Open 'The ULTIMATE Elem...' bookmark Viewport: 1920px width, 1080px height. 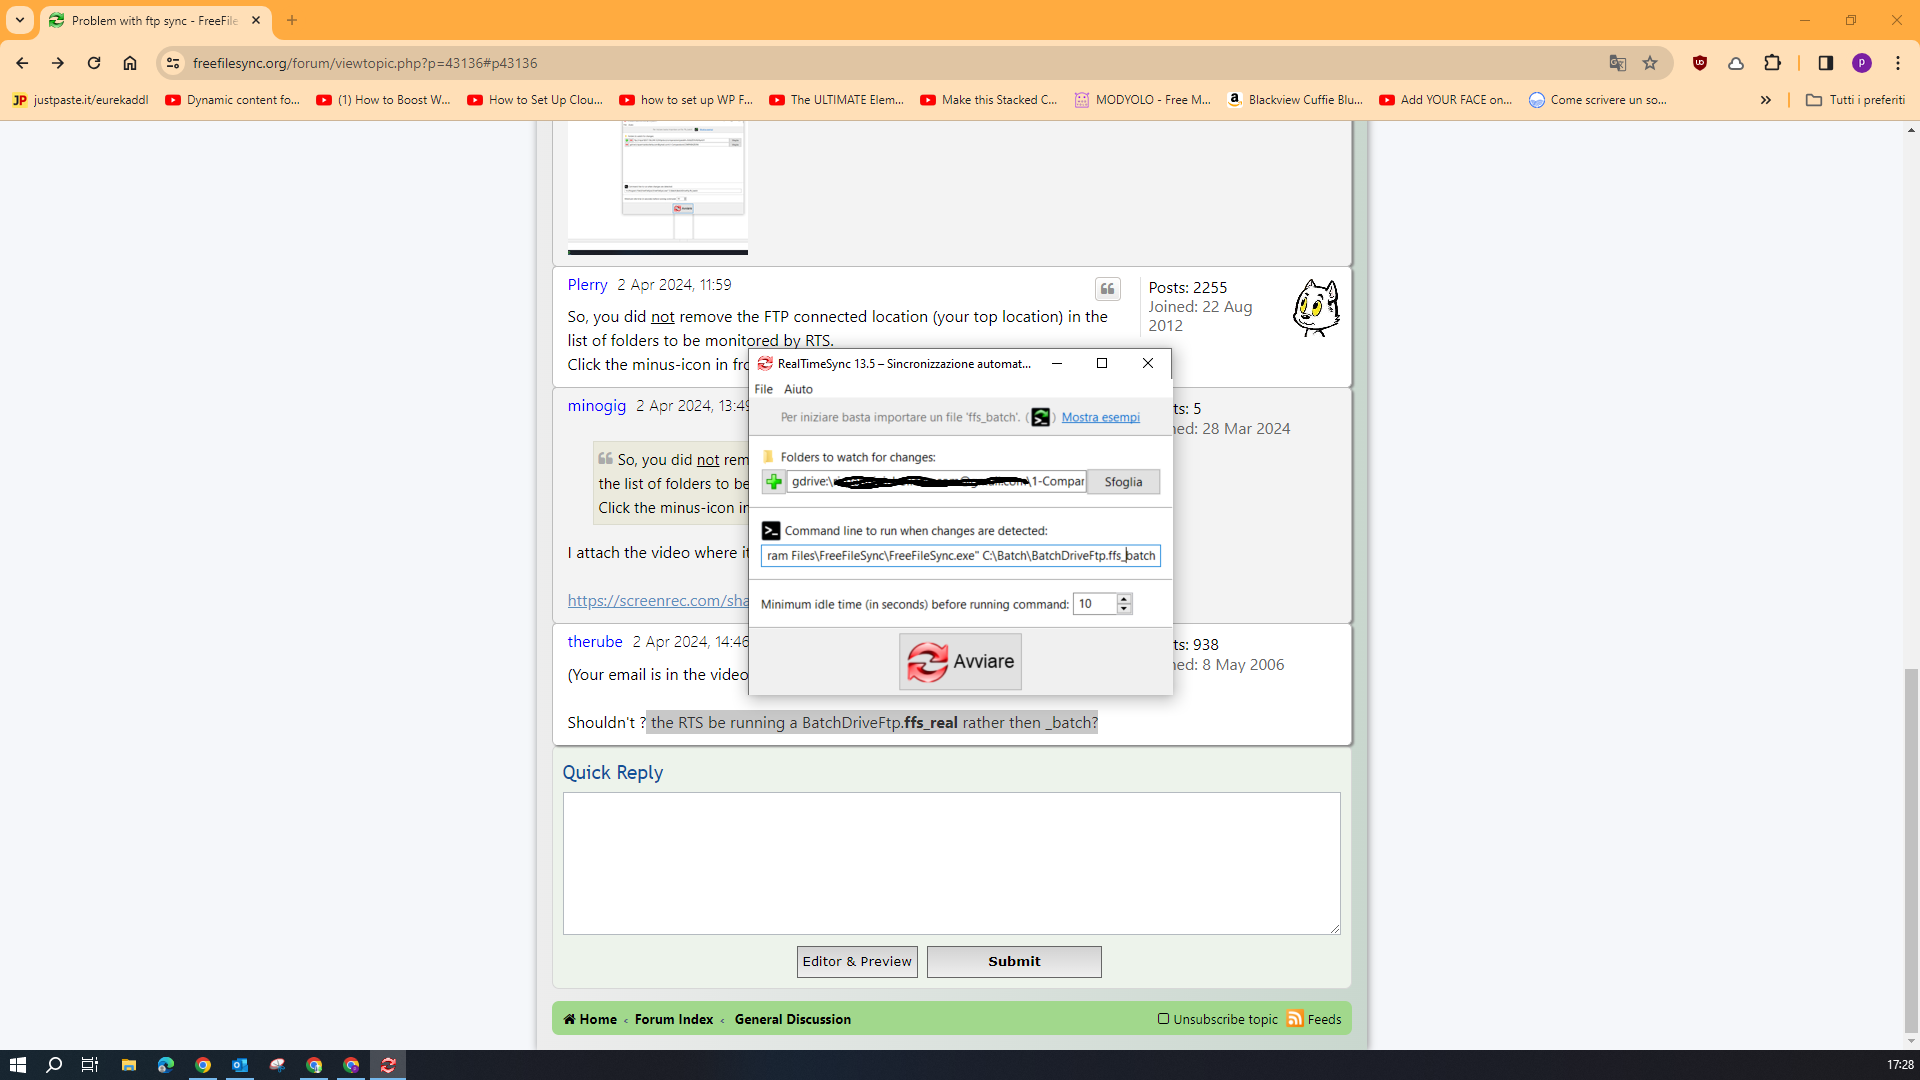[x=837, y=100]
